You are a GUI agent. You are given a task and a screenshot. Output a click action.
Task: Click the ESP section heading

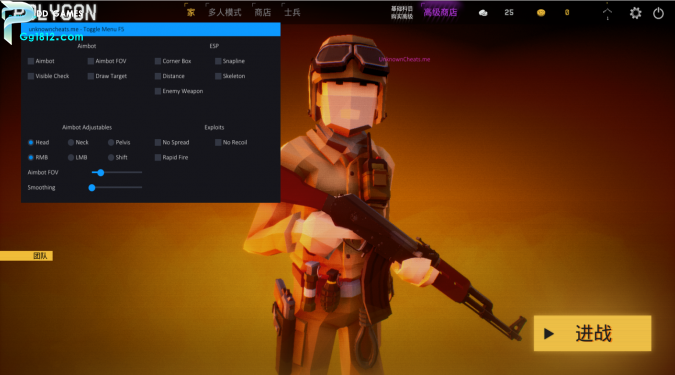click(214, 46)
